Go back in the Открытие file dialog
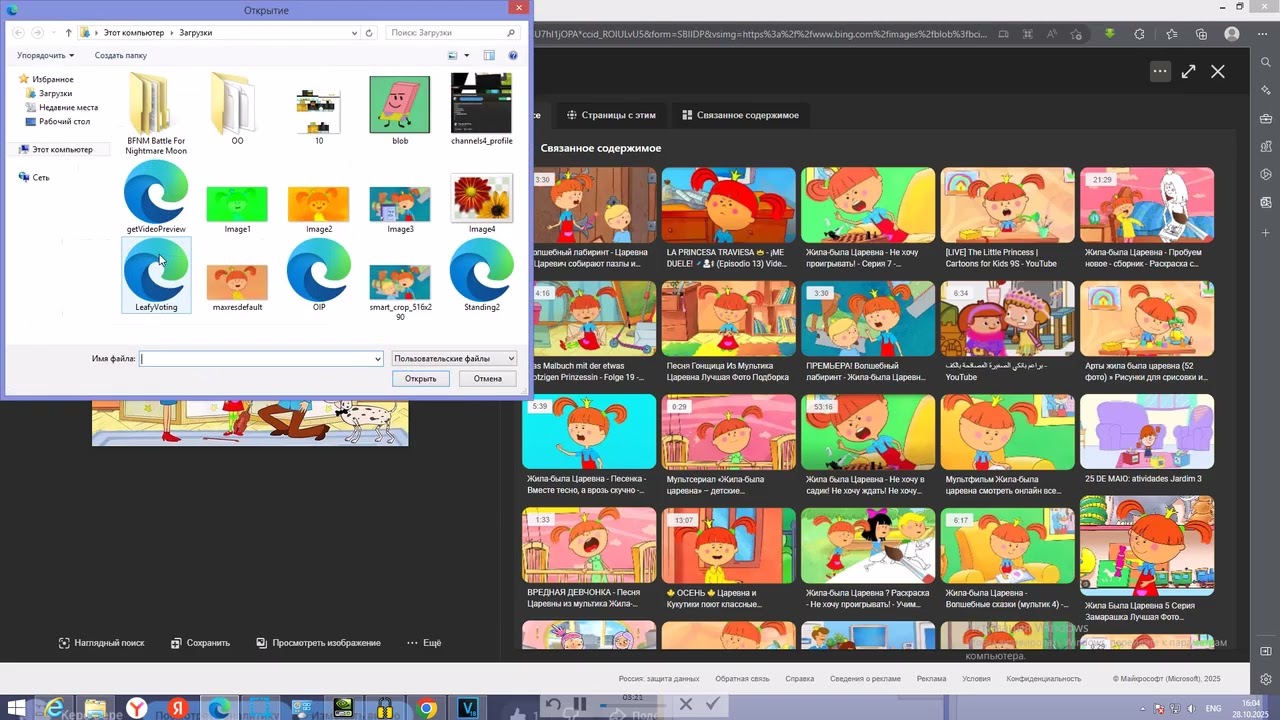The image size is (1280, 720). coord(19,33)
